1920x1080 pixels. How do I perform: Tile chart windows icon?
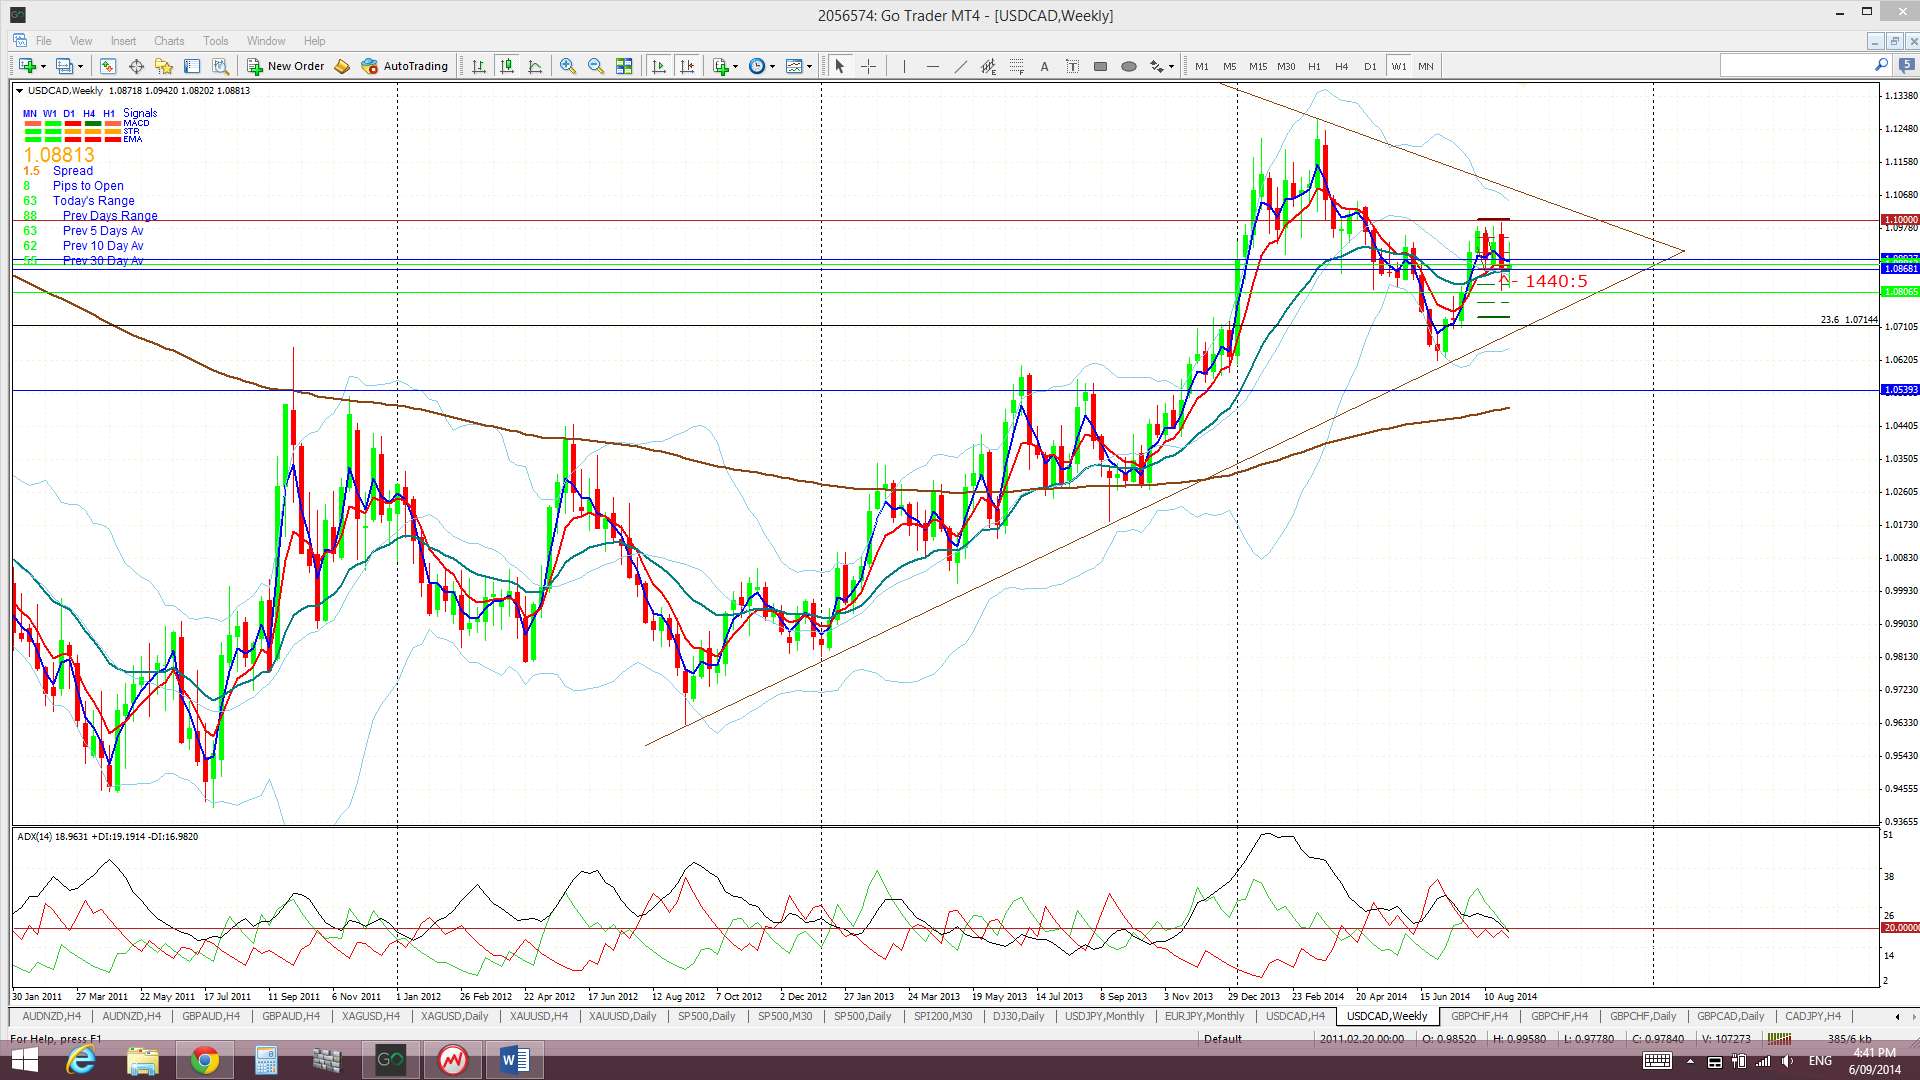pos(624,66)
